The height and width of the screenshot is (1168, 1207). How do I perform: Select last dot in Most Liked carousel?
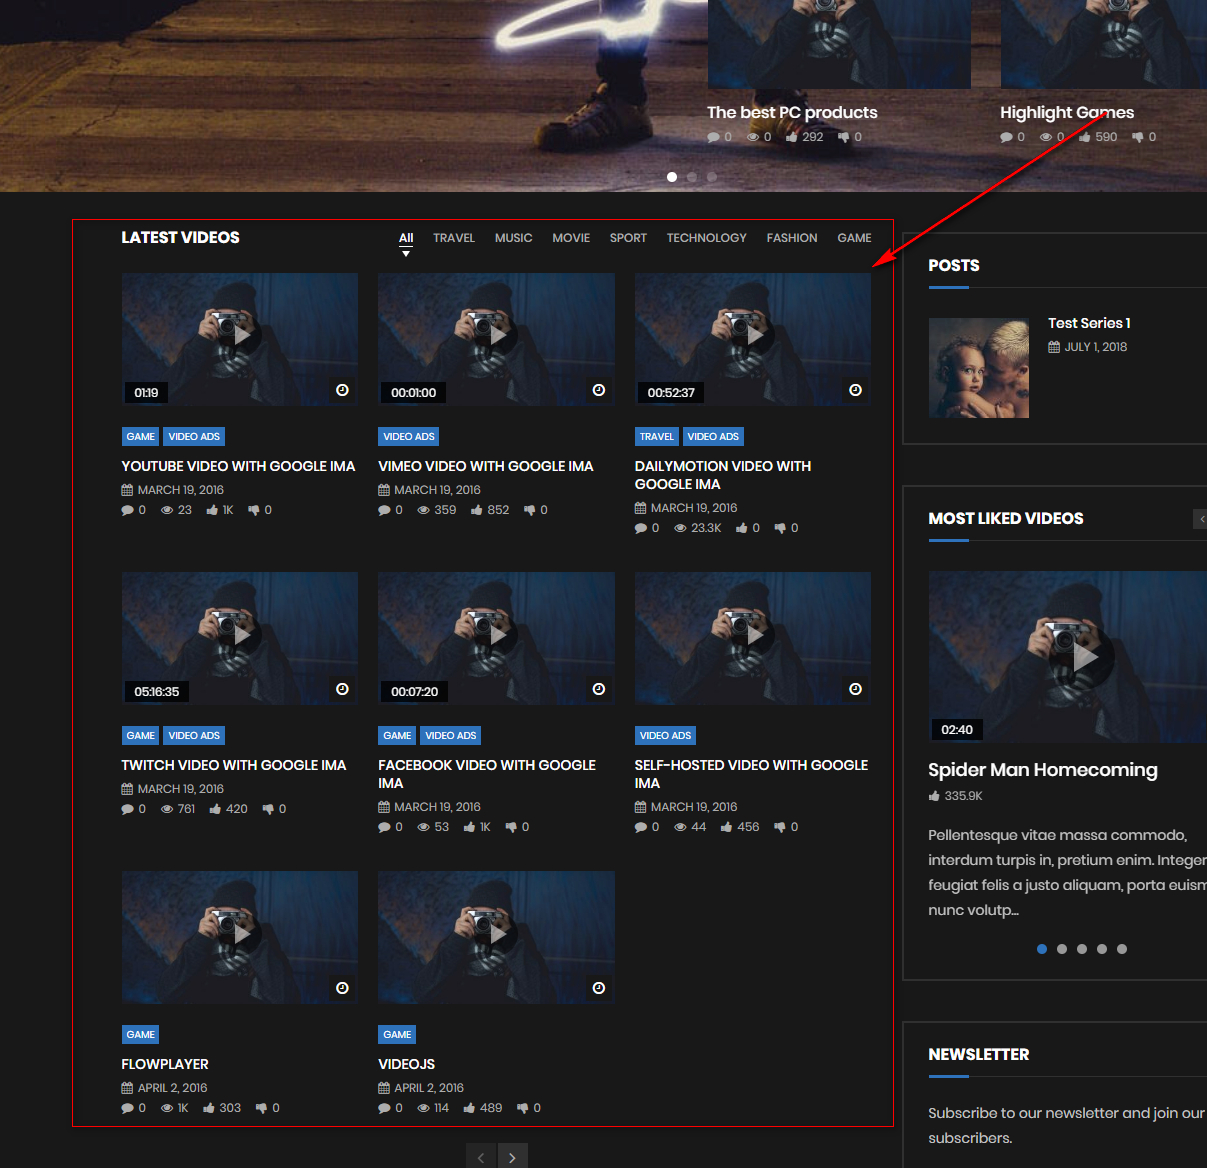click(x=1122, y=949)
